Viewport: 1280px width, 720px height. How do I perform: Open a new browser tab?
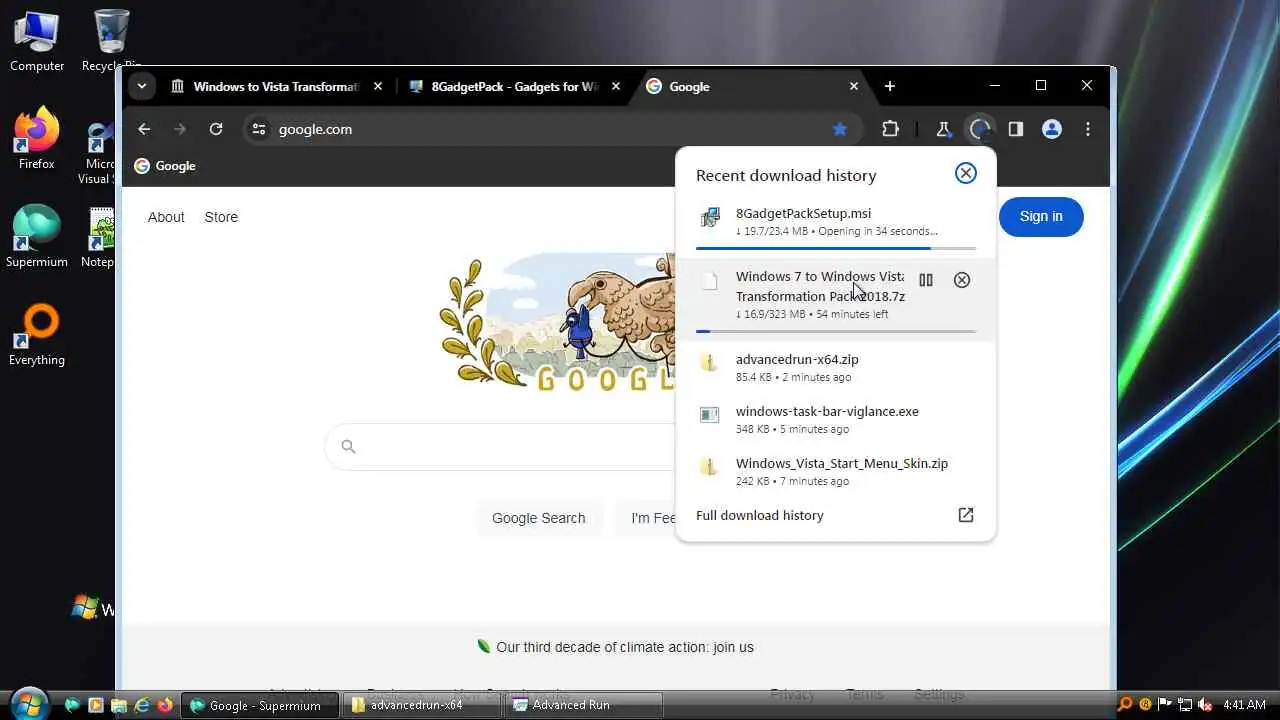pyautogui.click(x=890, y=87)
